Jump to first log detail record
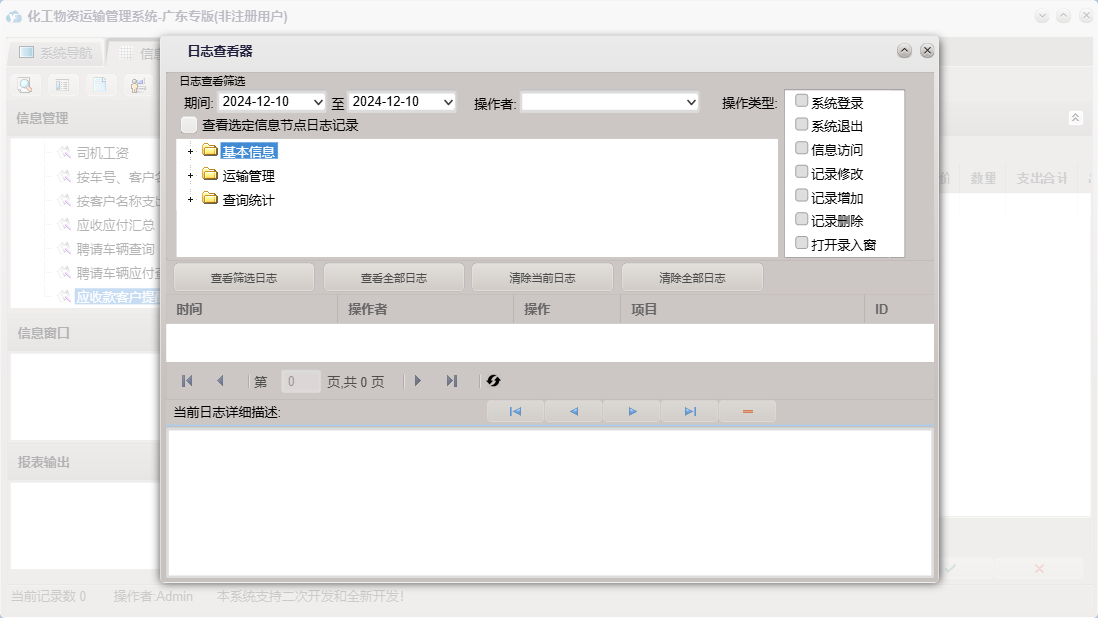Image resolution: width=1098 pixels, height=618 pixels. coord(515,412)
